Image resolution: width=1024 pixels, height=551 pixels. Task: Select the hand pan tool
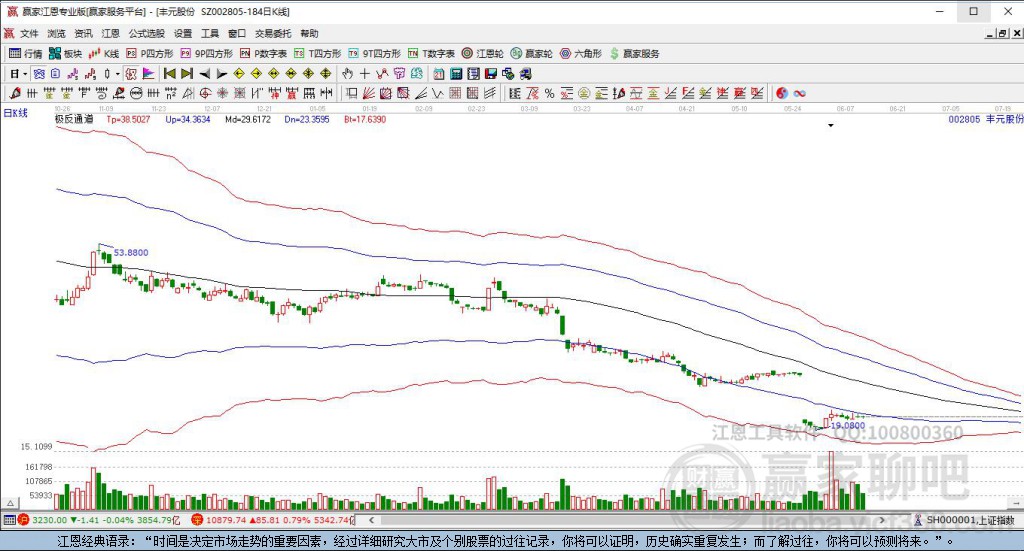347,74
